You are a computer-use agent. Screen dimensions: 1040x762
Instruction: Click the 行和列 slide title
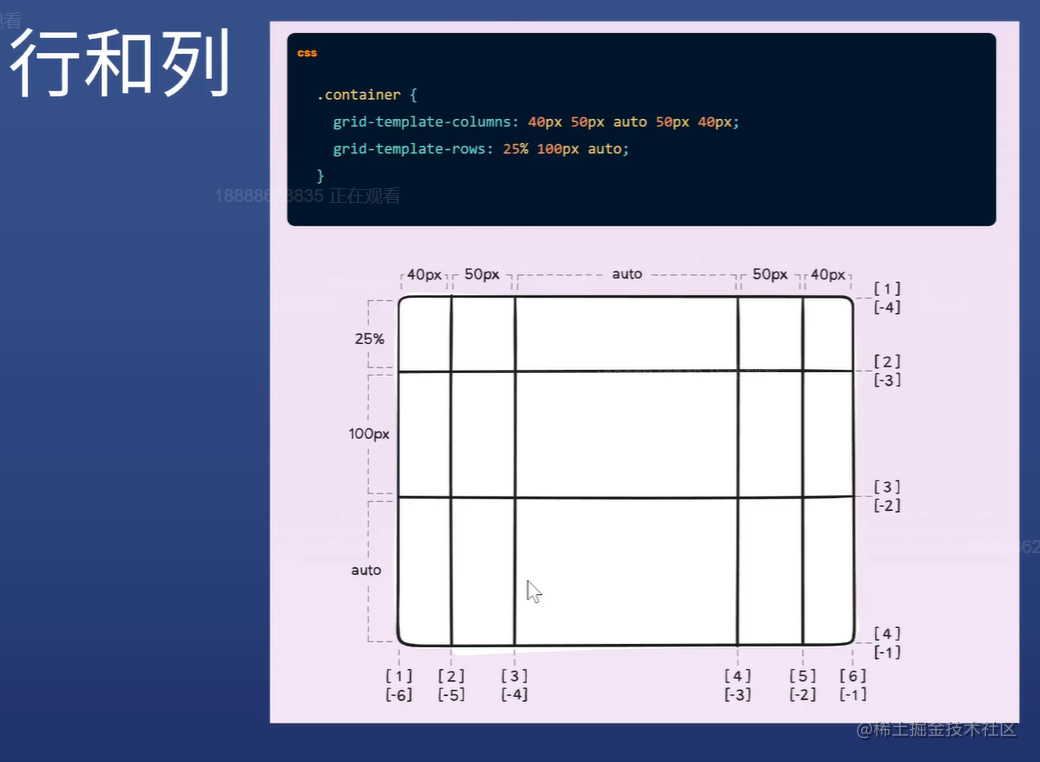120,62
